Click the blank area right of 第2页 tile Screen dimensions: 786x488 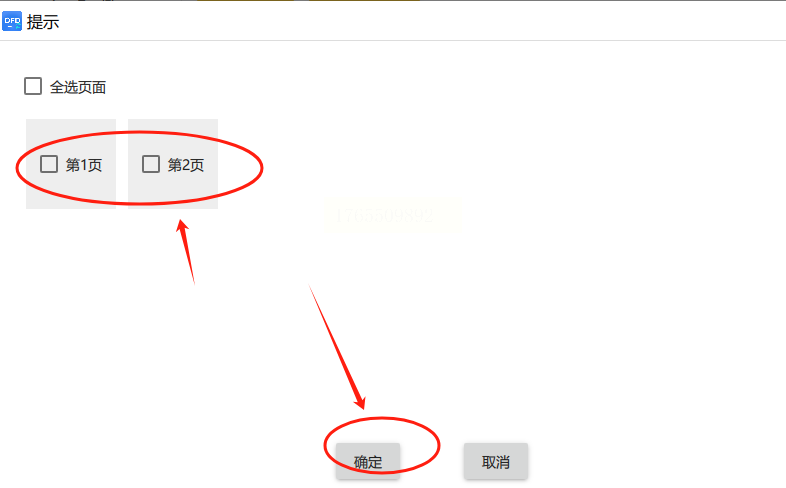(x=501, y=164)
